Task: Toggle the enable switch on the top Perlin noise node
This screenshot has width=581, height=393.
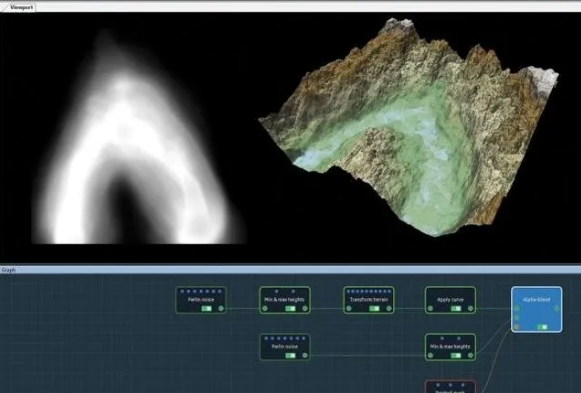Action: click(x=206, y=309)
